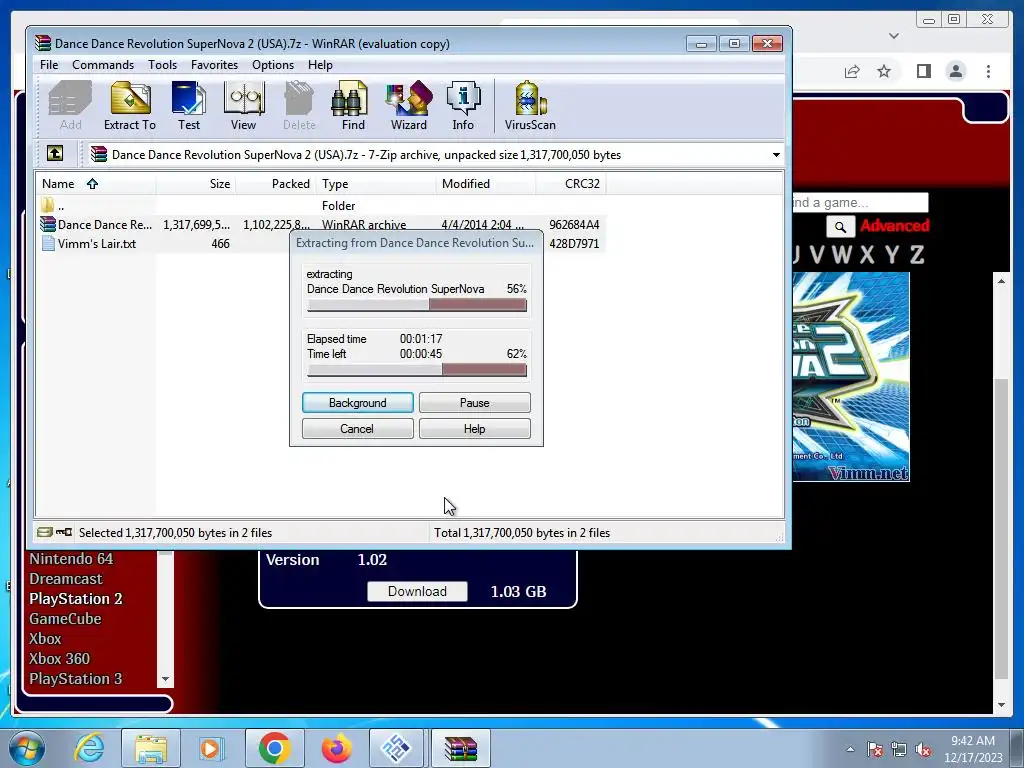This screenshot has height=768, width=1024.
Task: Click console list scroll down arrow
Action: pos(165,679)
